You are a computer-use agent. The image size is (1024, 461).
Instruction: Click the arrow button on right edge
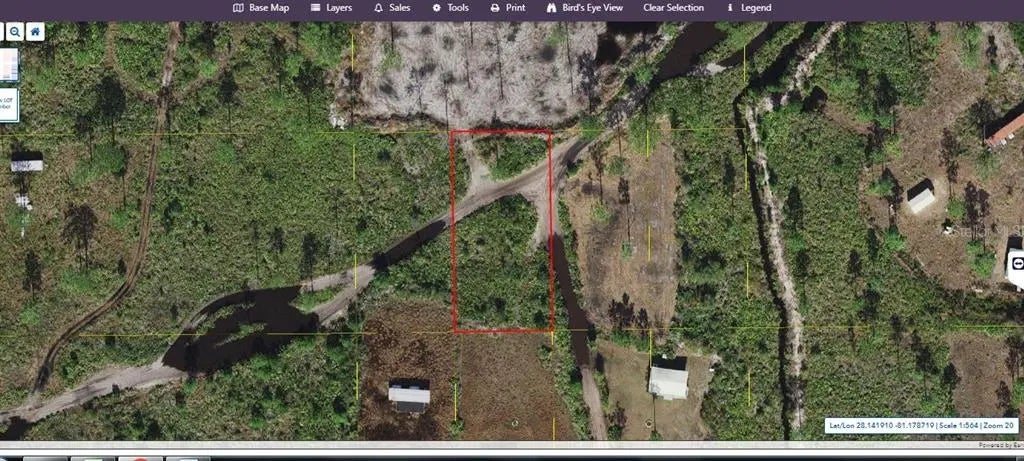click(1017, 263)
